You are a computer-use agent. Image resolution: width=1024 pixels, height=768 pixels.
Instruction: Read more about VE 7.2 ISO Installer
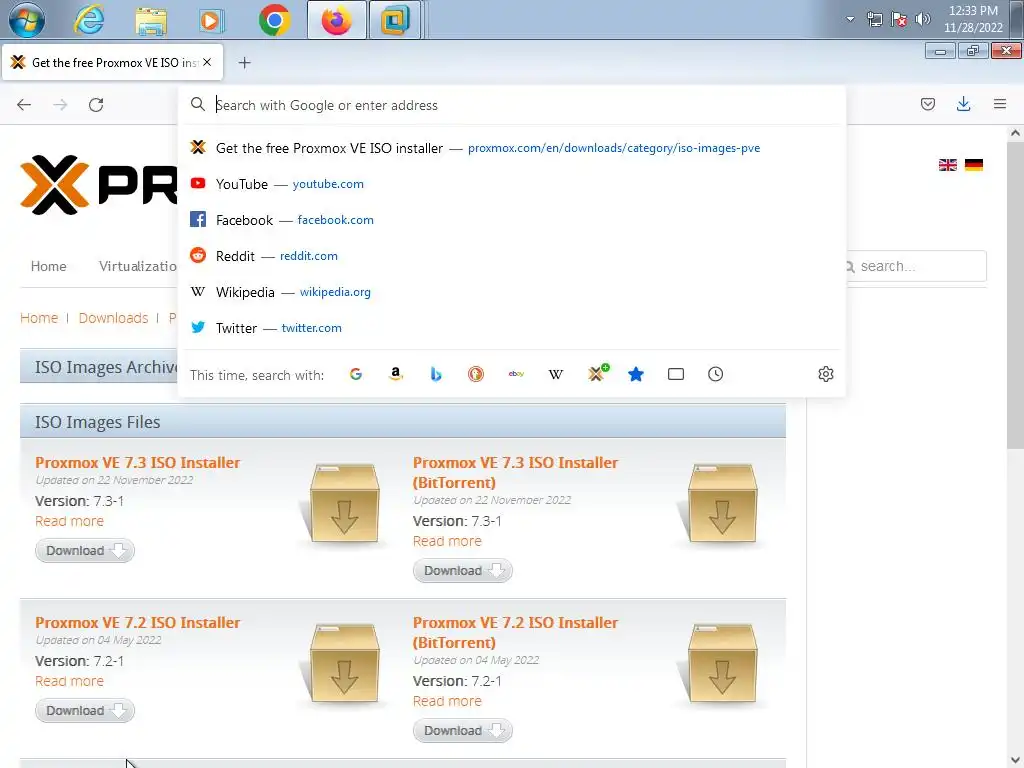69,681
